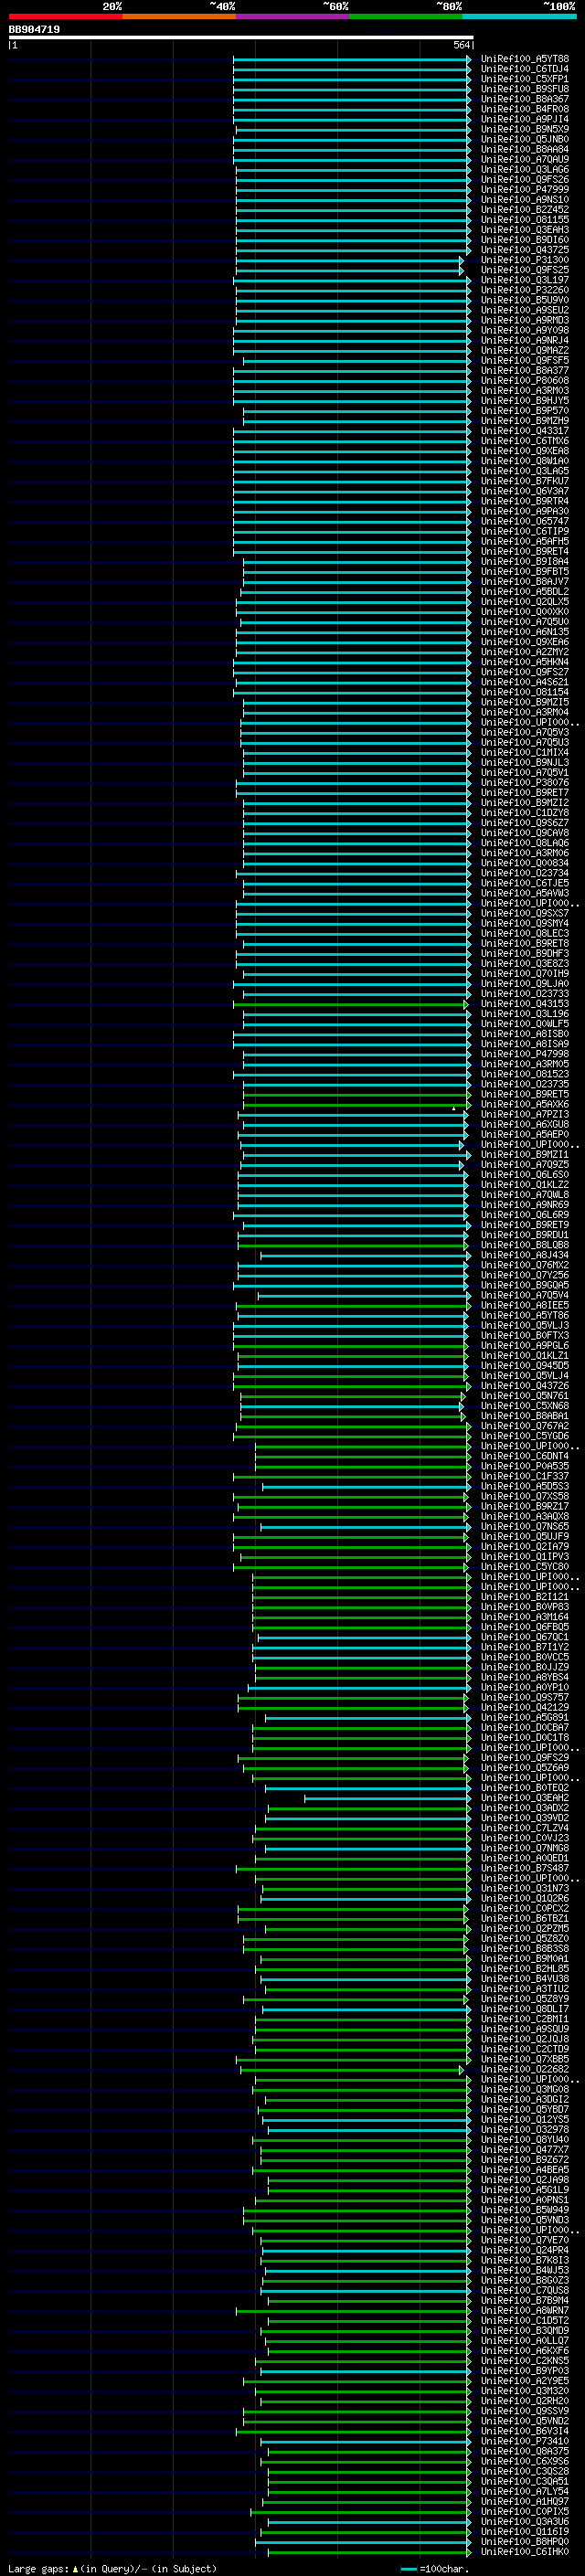The image size is (585, 2576).
Task: Open hit UniRef100_Q6L6S0
Action: click(524, 1174)
